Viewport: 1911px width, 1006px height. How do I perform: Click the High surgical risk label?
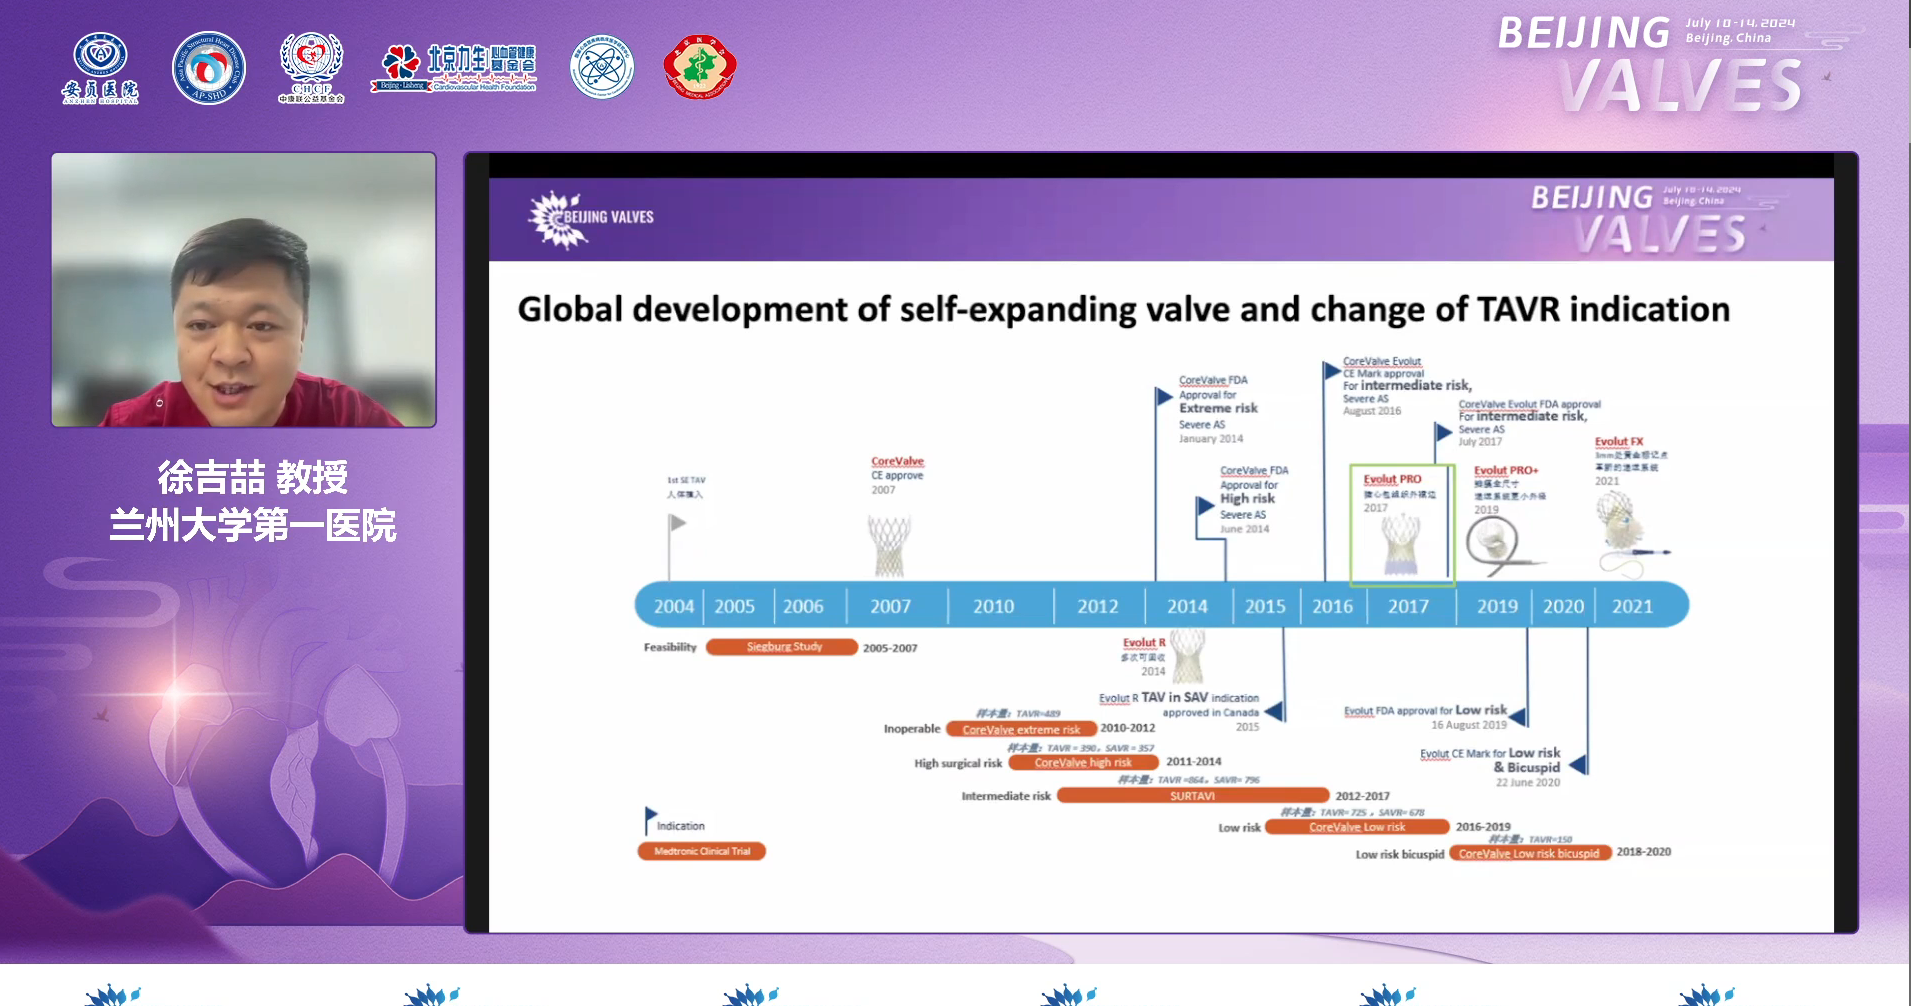coord(958,763)
